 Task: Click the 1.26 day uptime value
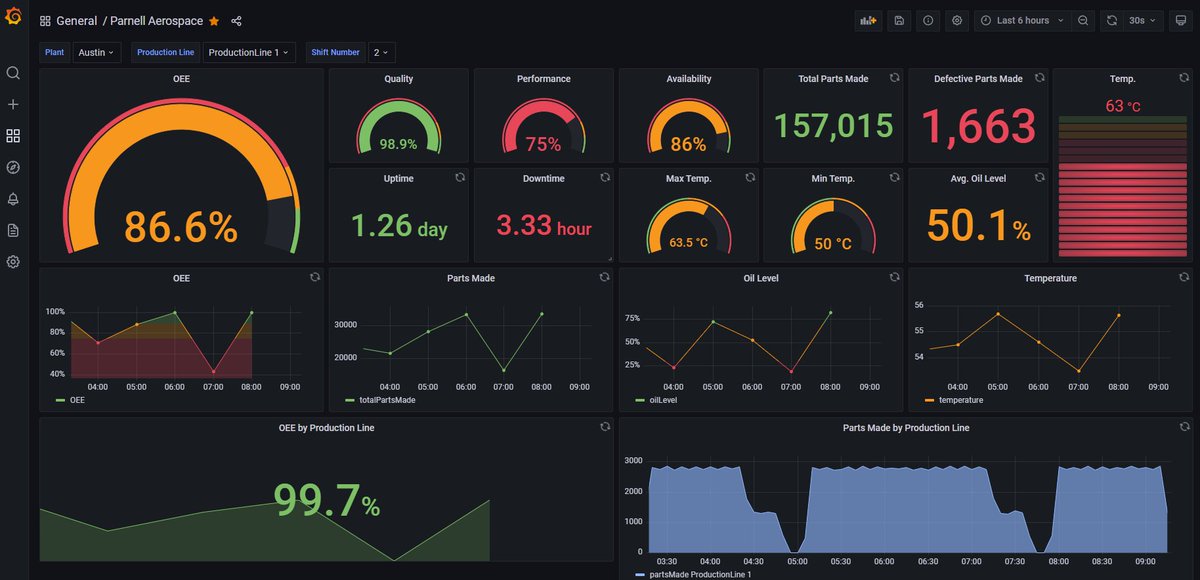pyautogui.click(x=399, y=226)
